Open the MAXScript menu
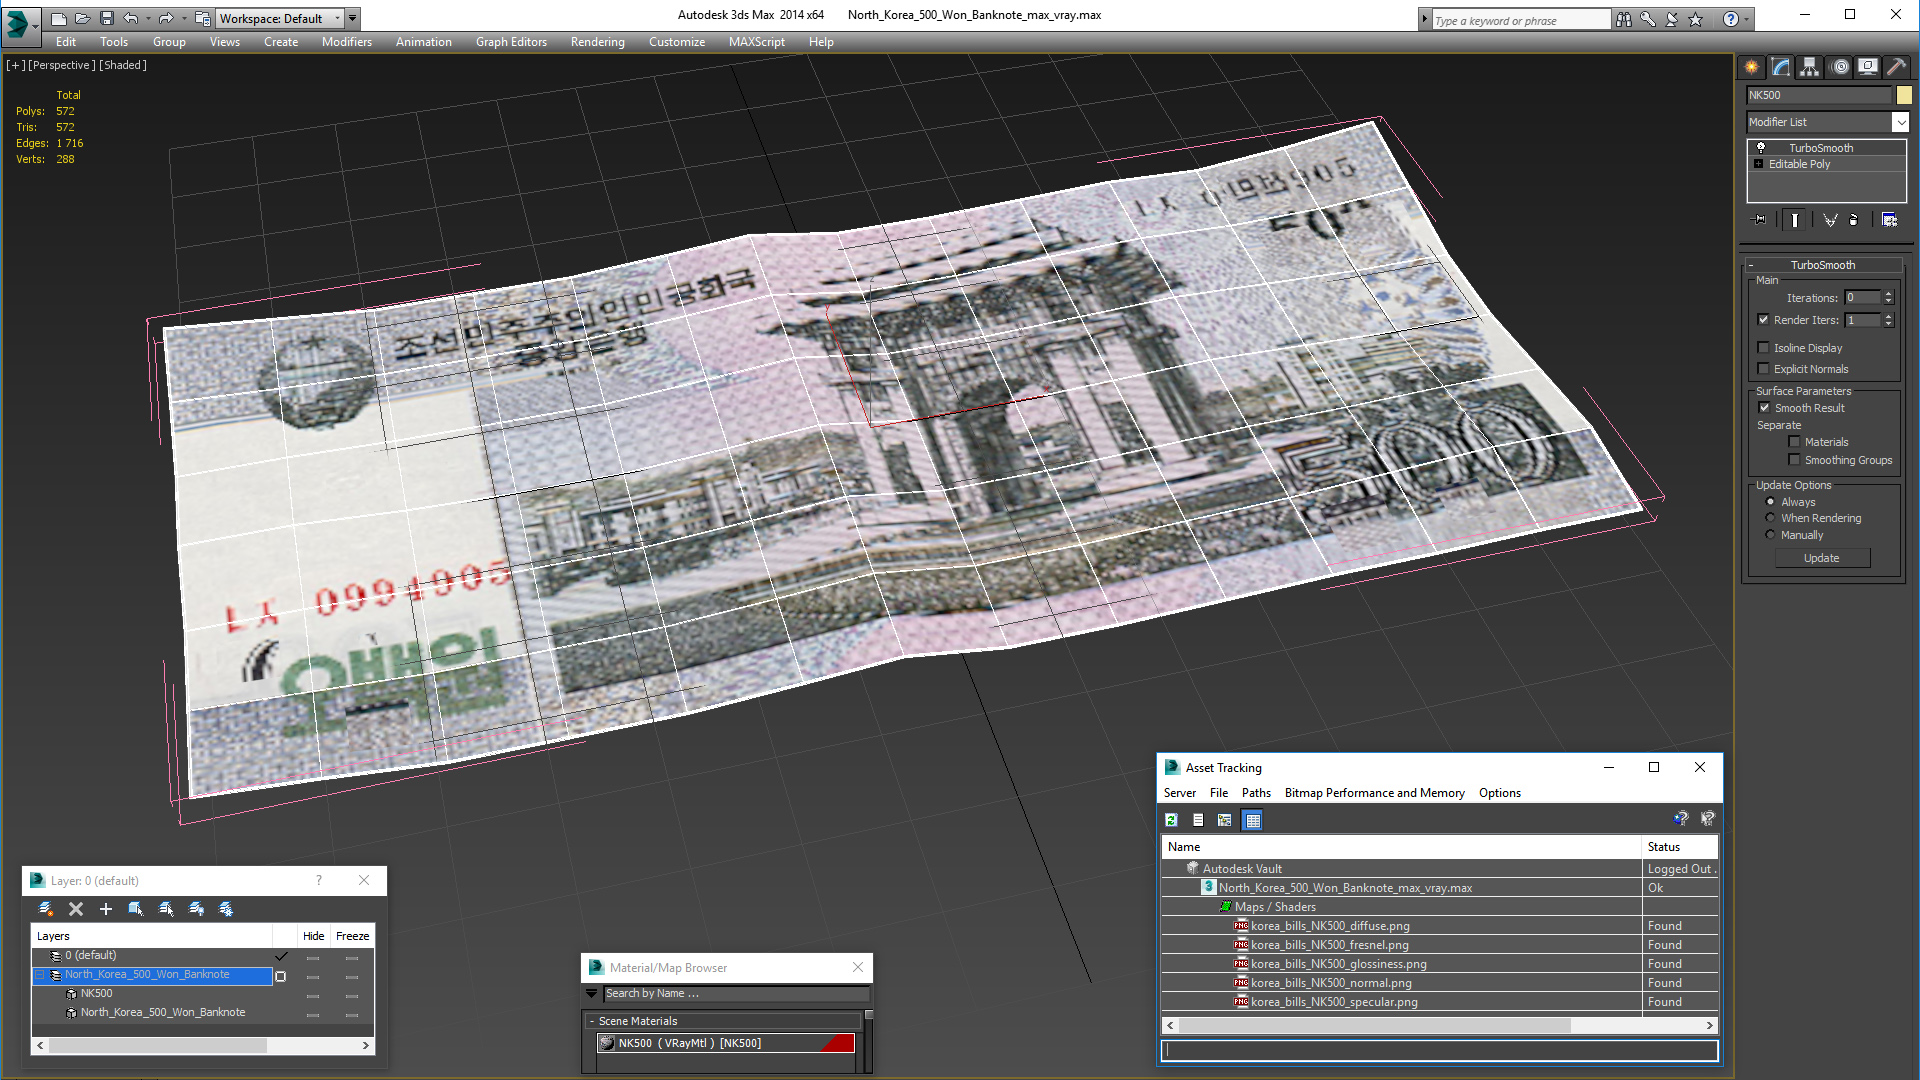This screenshot has width=1920, height=1080. click(756, 42)
